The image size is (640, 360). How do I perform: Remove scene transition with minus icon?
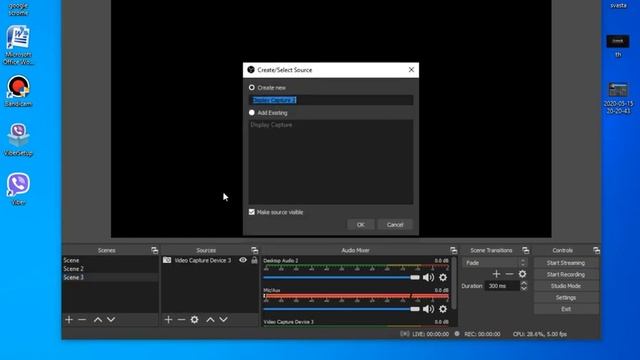click(509, 274)
